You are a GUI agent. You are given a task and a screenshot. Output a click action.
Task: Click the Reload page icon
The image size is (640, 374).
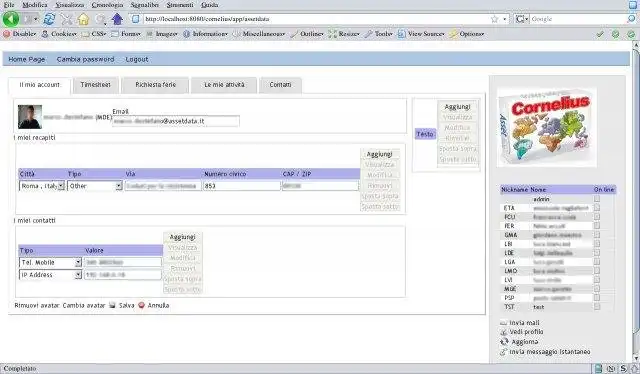tap(49, 19)
